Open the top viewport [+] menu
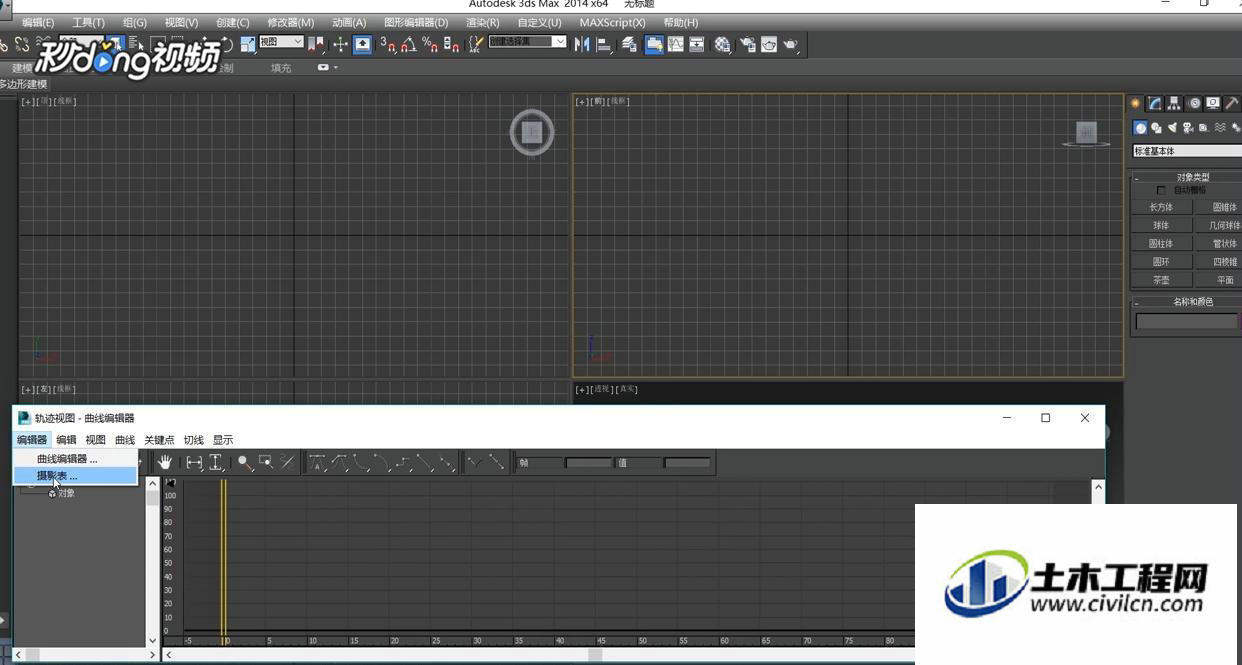This screenshot has width=1242, height=665. coord(28,101)
